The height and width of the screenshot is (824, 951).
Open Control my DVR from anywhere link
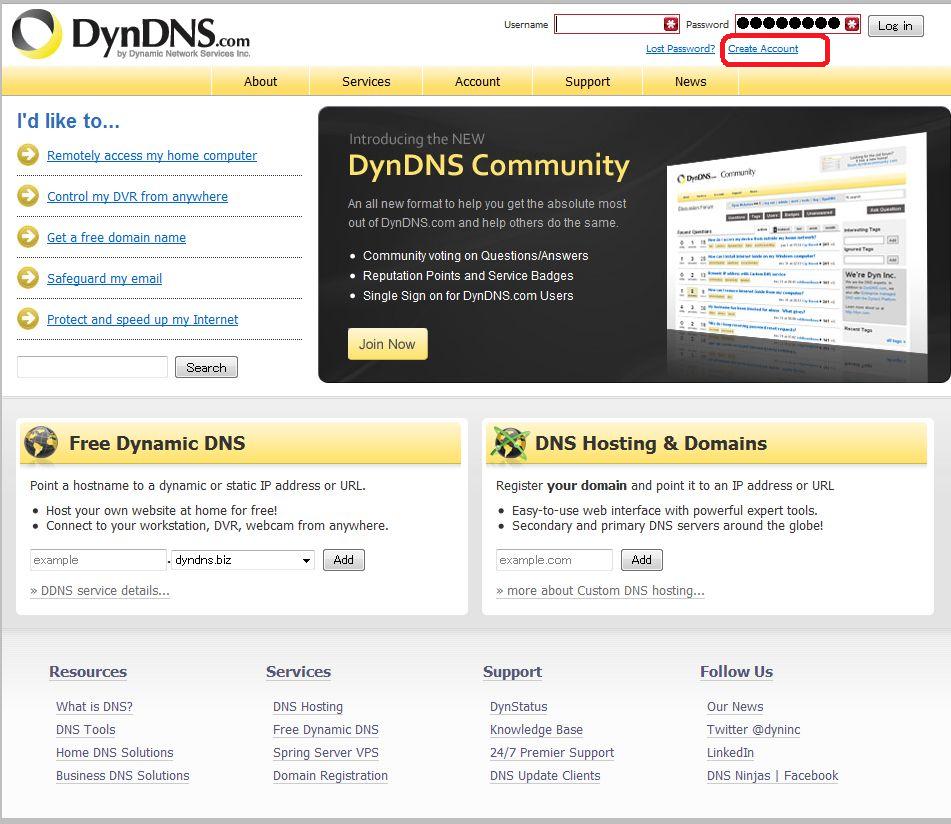[x=137, y=196]
